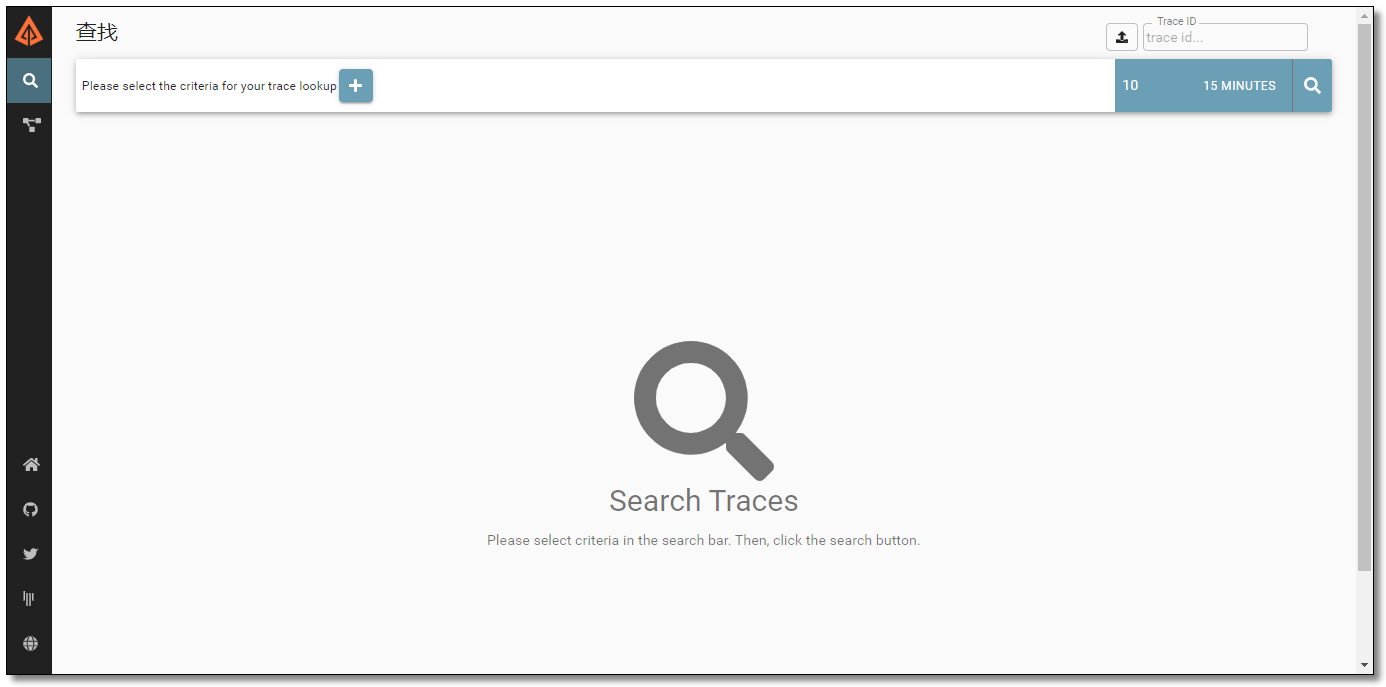
Task: Run search with the magnifier button
Action: tap(1313, 86)
